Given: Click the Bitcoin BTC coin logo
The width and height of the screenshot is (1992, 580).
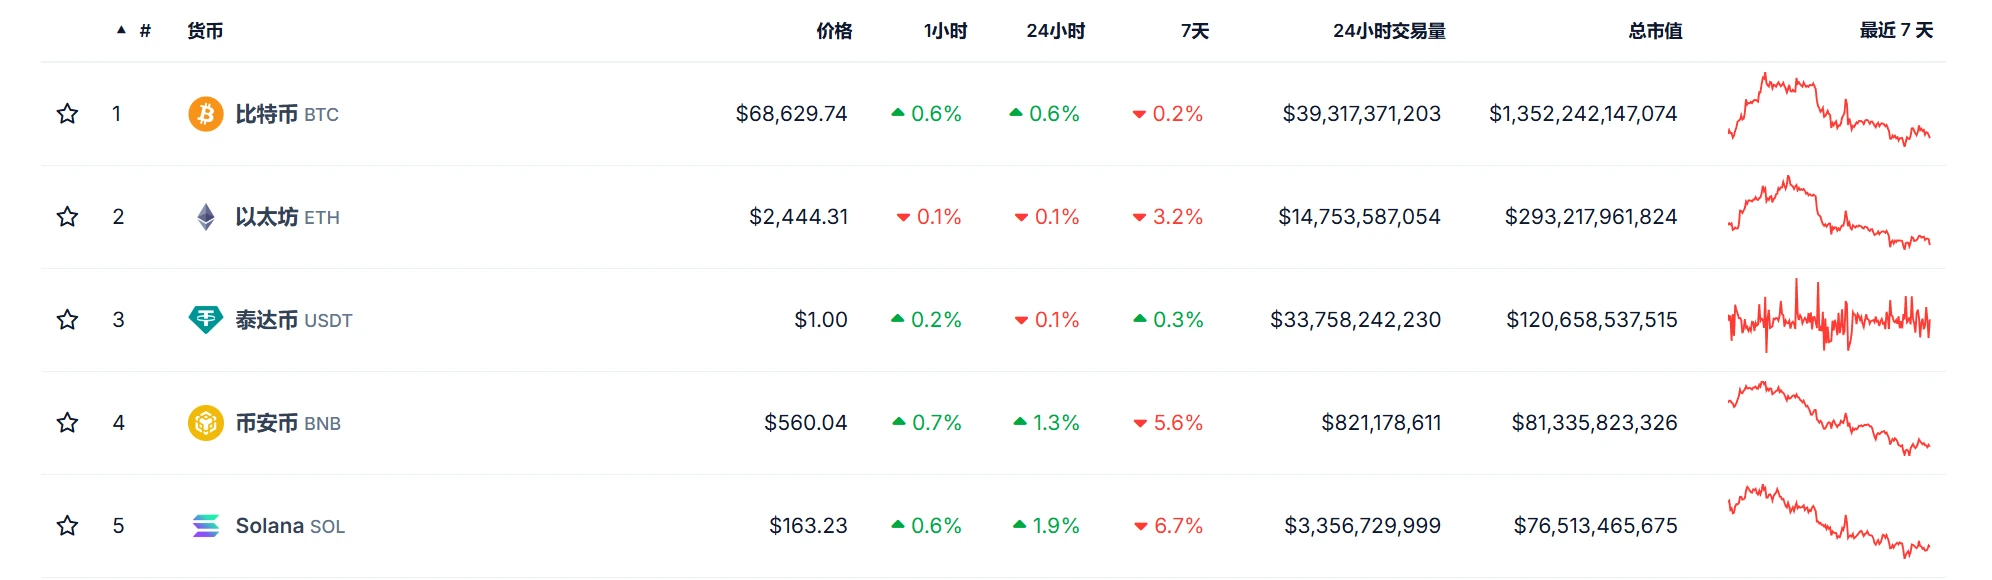Looking at the screenshot, I should coord(204,114).
